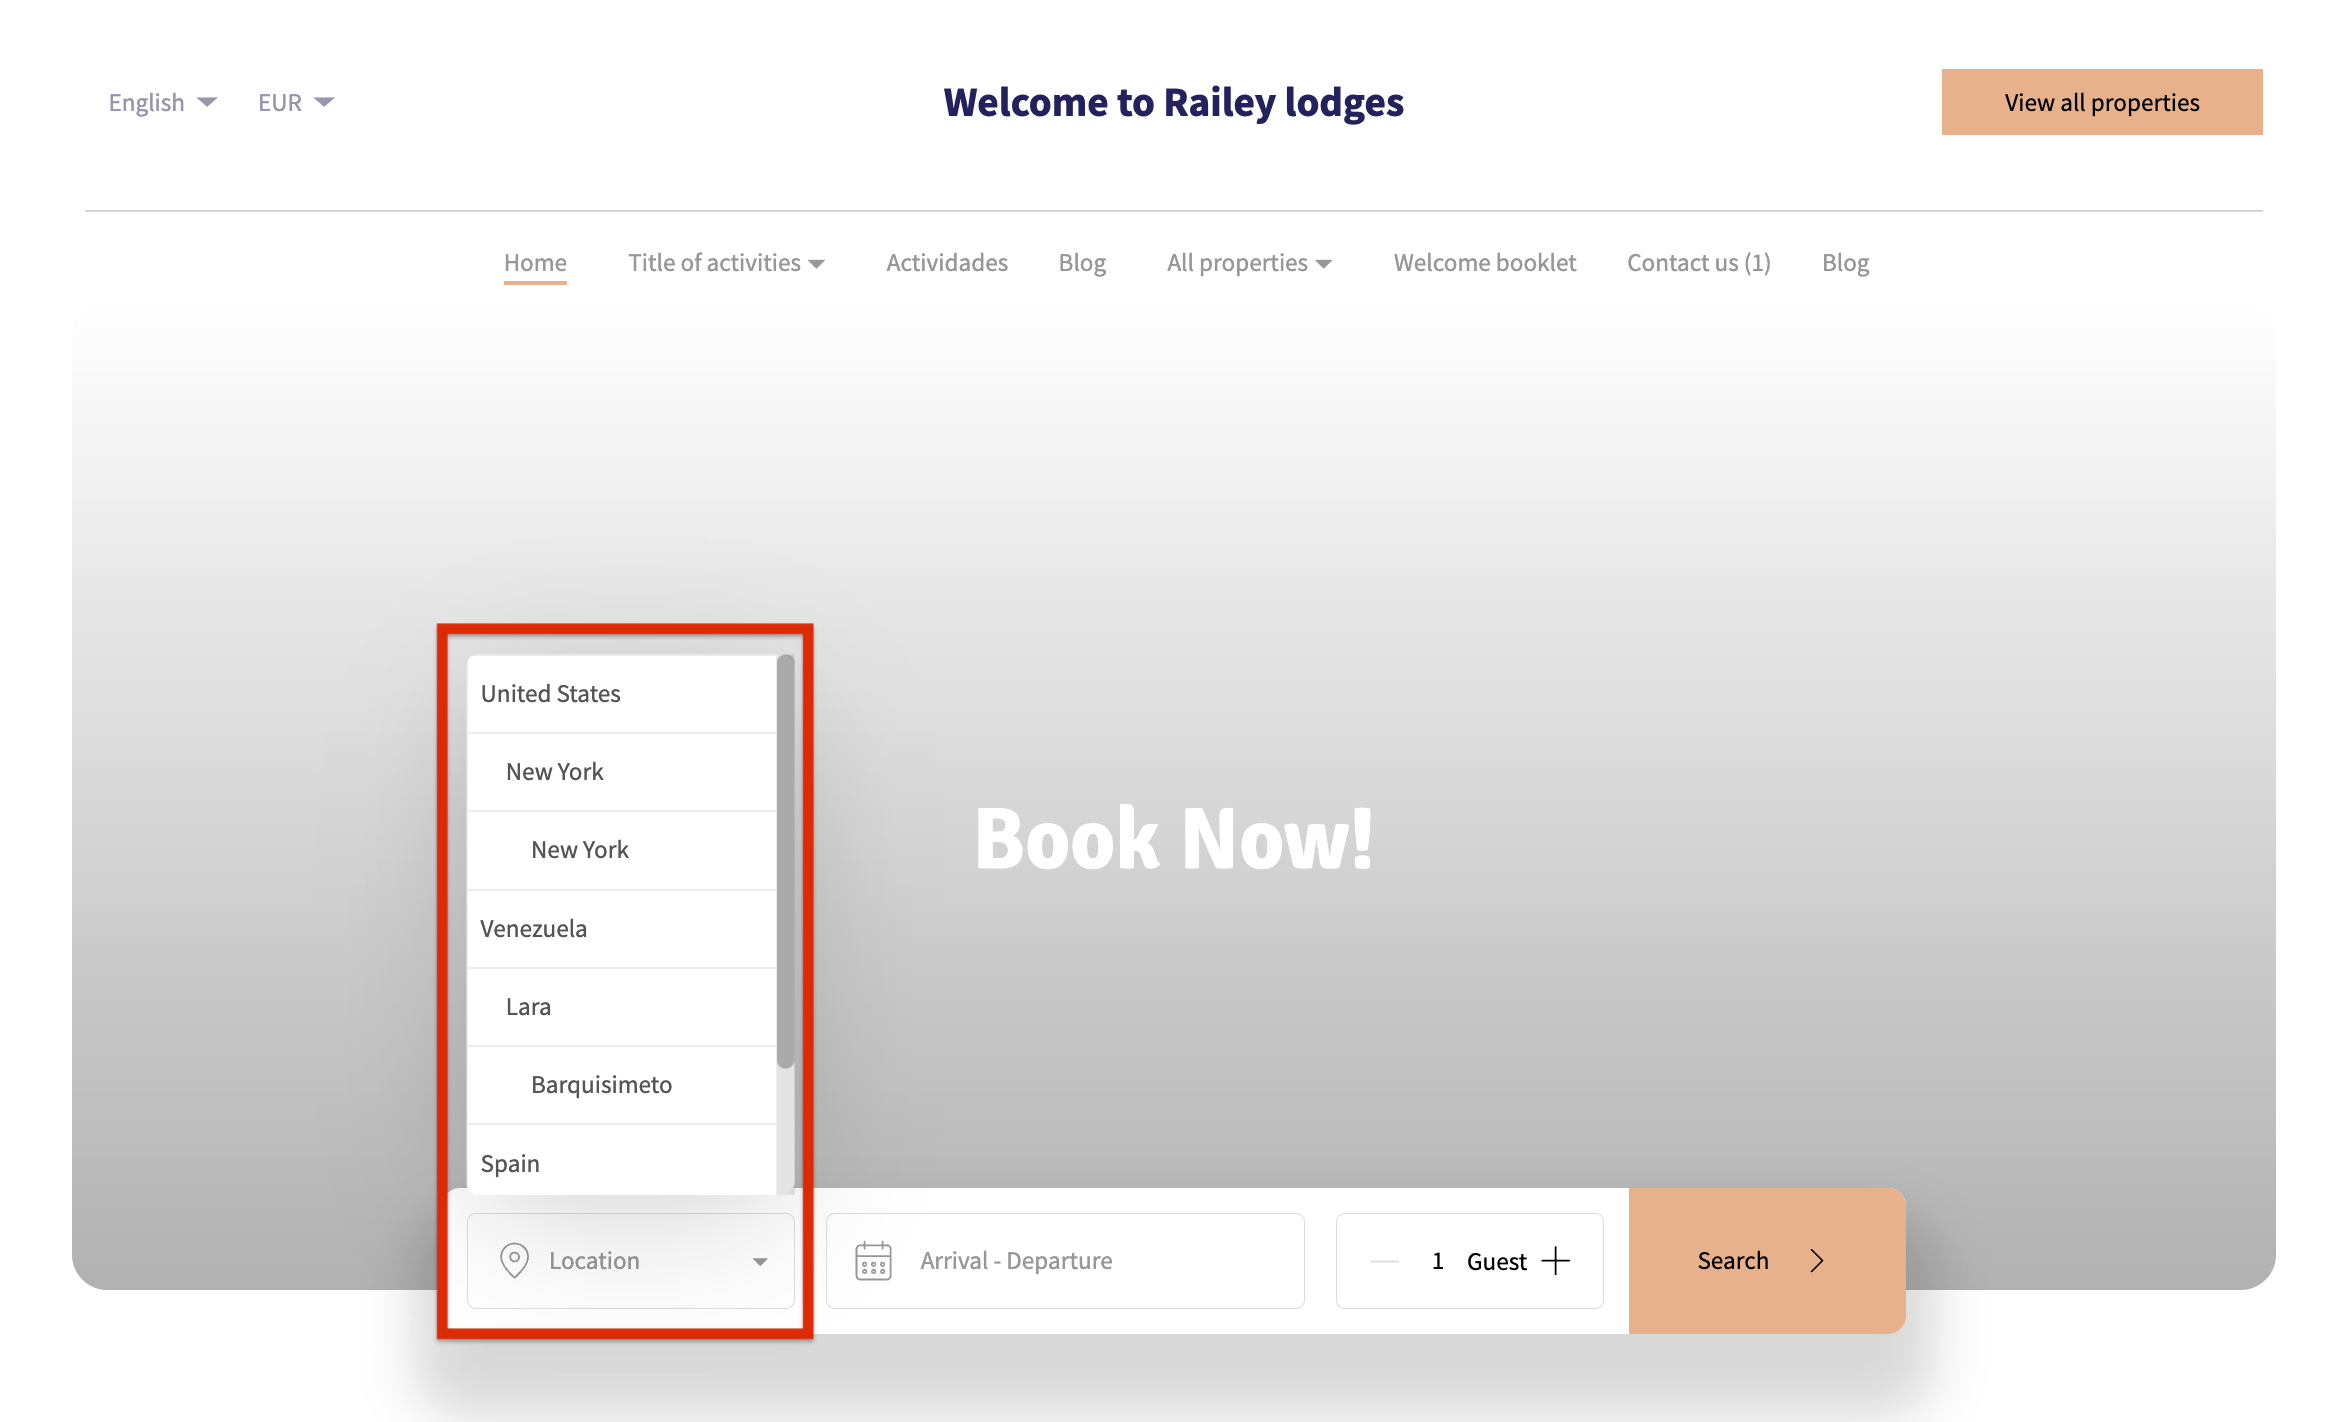Viewport: 2348px width, 1422px height.
Task: Increase guest count with plus icon
Action: coord(1556,1260)
